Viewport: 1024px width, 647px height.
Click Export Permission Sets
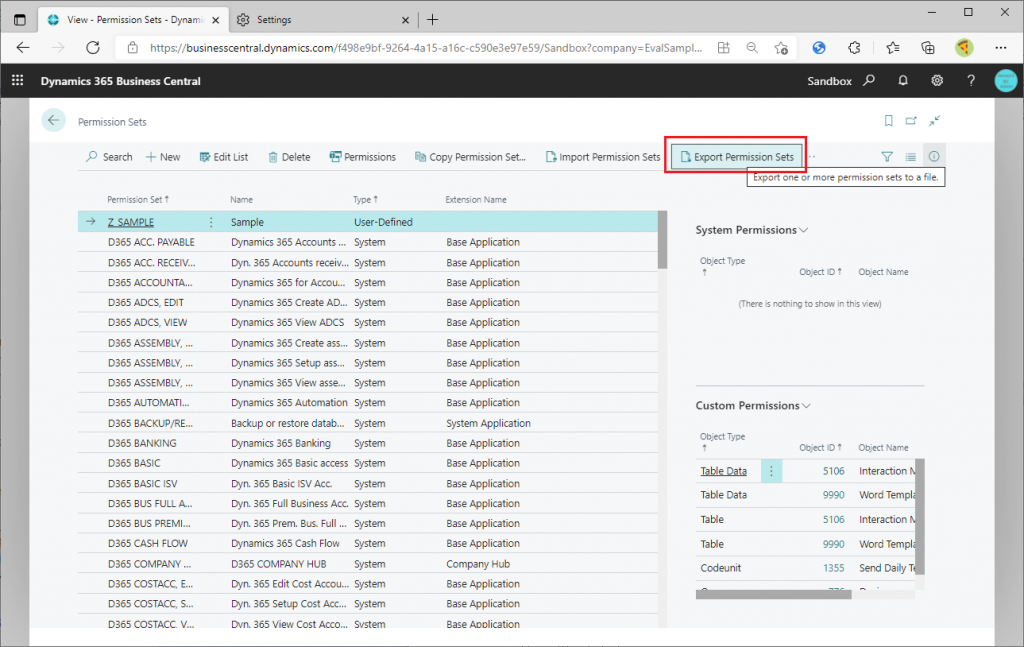tap(737, 157)
